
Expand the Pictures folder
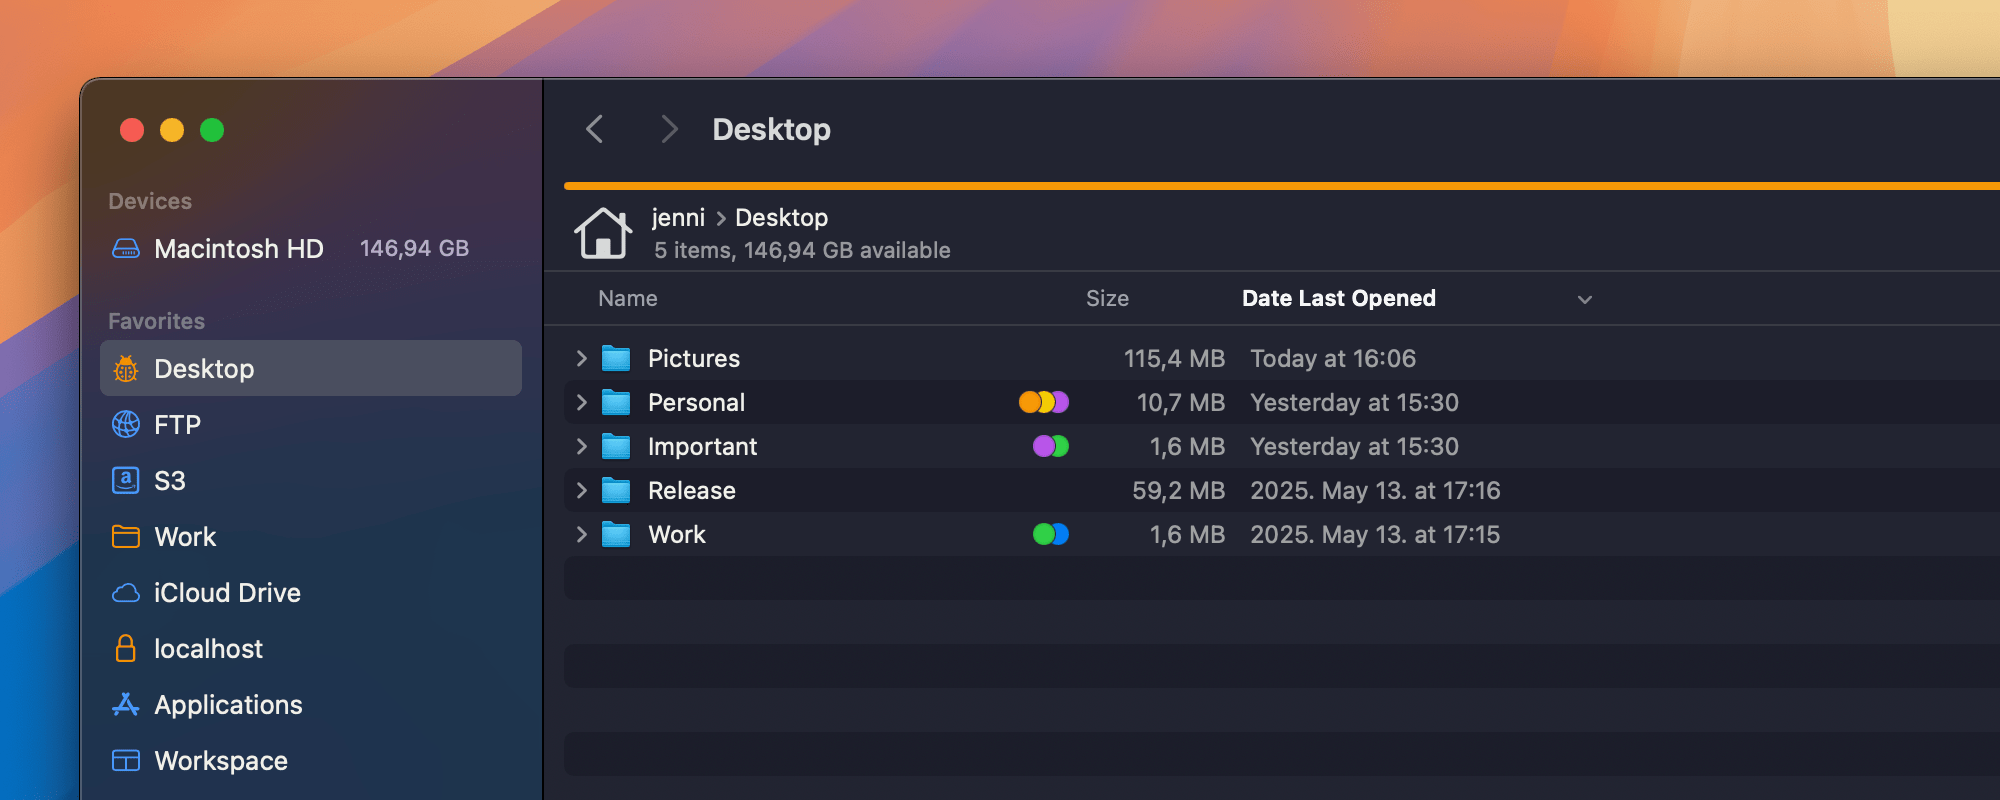tap(581, 358)
